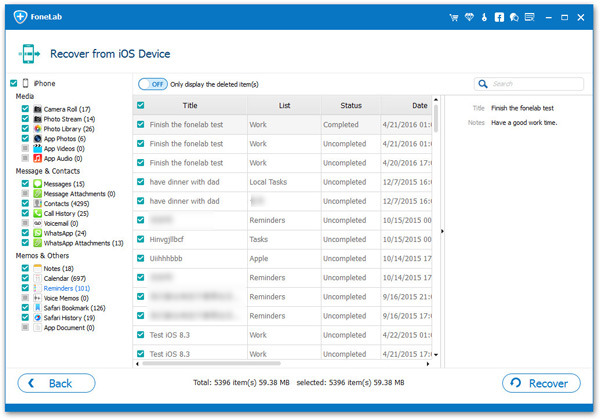Toggle the iPhone device checkbox
Screen dimensions: 600x419
click(14, 83)
